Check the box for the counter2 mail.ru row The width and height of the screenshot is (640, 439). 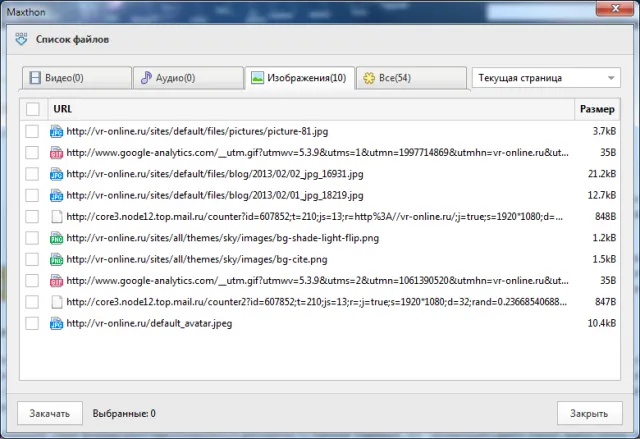[x=32, y=302]
